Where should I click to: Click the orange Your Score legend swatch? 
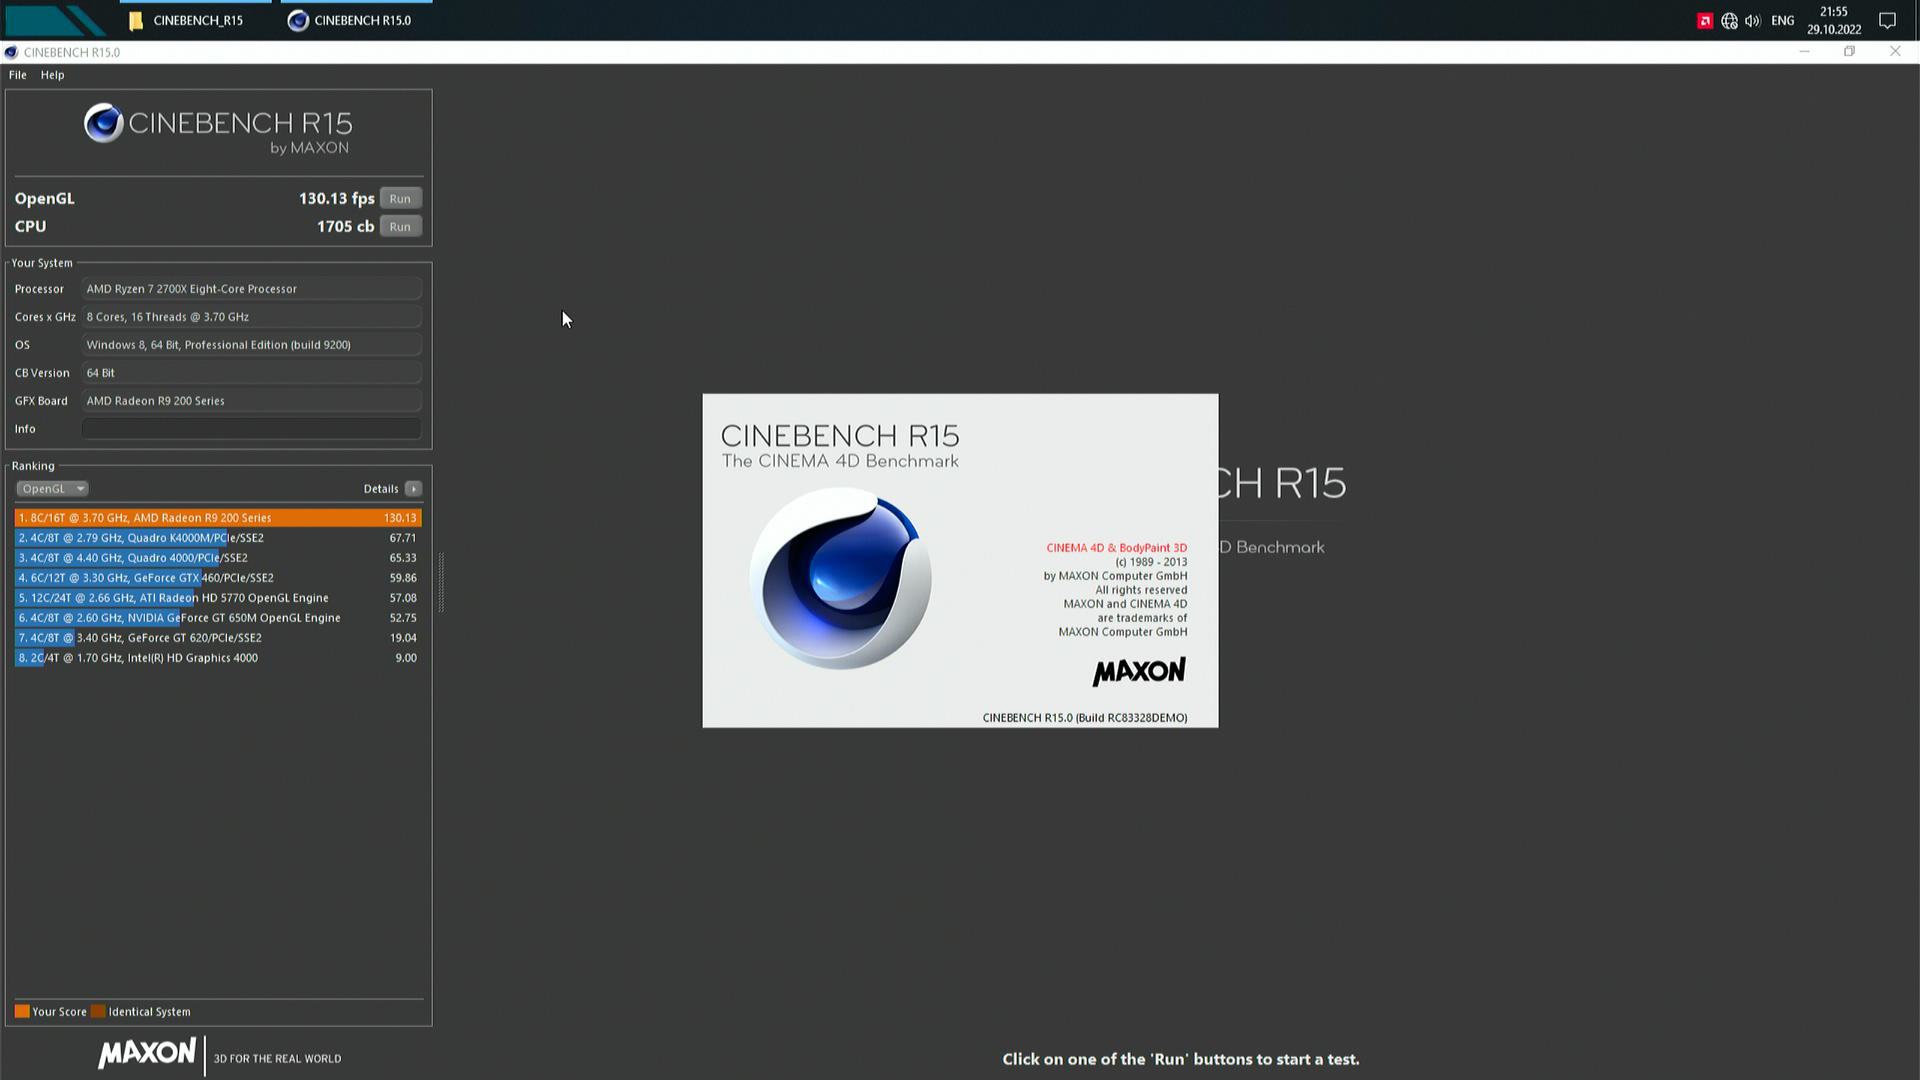click(x=22, y=1012)
